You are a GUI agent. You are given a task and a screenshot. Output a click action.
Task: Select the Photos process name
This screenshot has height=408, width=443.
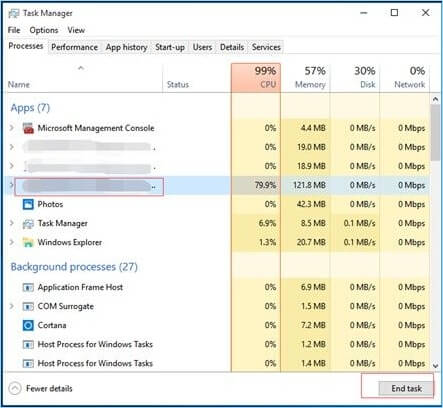(x=50, y=204)
